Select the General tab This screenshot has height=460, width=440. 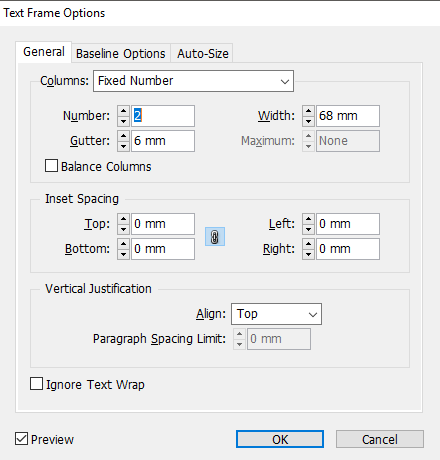click(x=44, y=52)
